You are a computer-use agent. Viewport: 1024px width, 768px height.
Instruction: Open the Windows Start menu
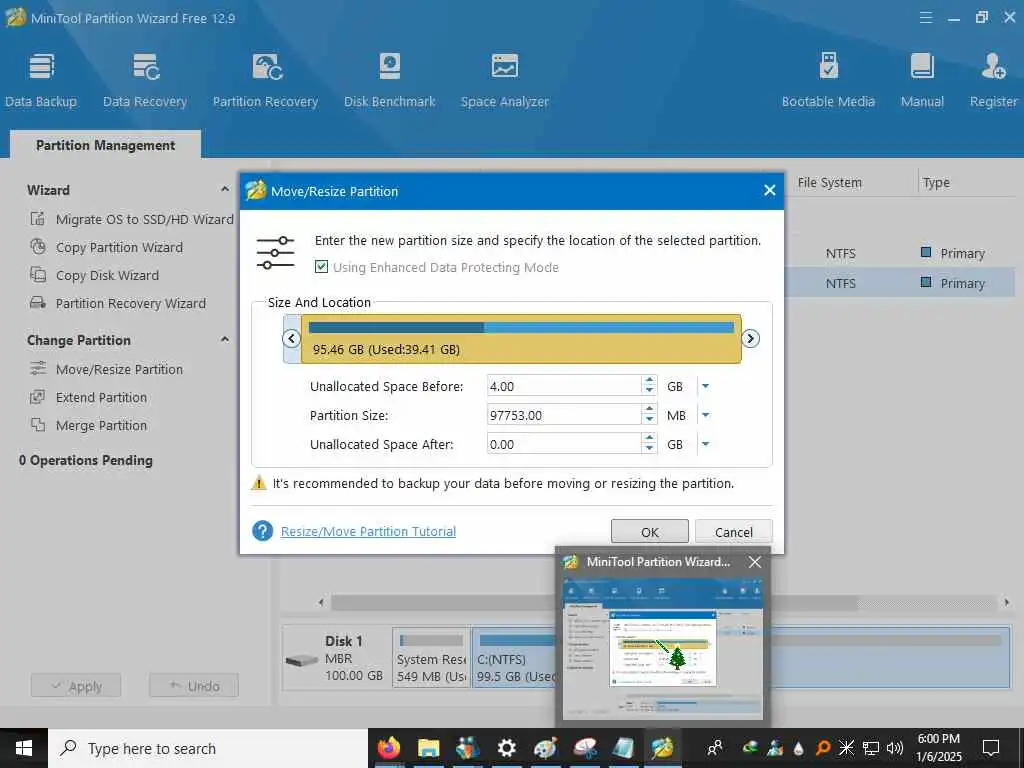click(24, 748)
